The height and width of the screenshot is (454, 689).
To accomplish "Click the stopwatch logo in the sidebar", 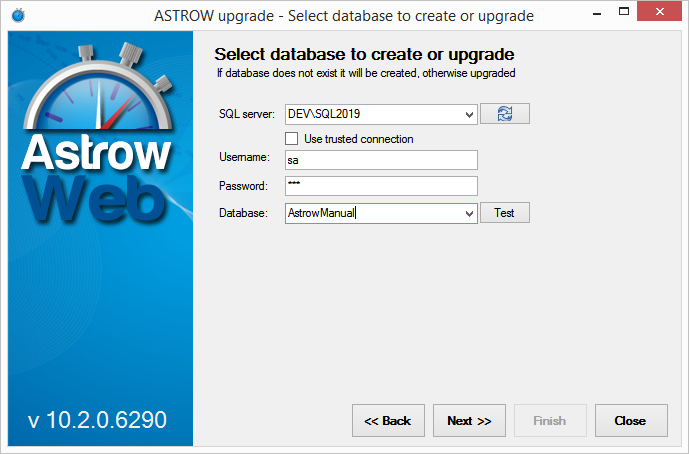I will [95, 95].
